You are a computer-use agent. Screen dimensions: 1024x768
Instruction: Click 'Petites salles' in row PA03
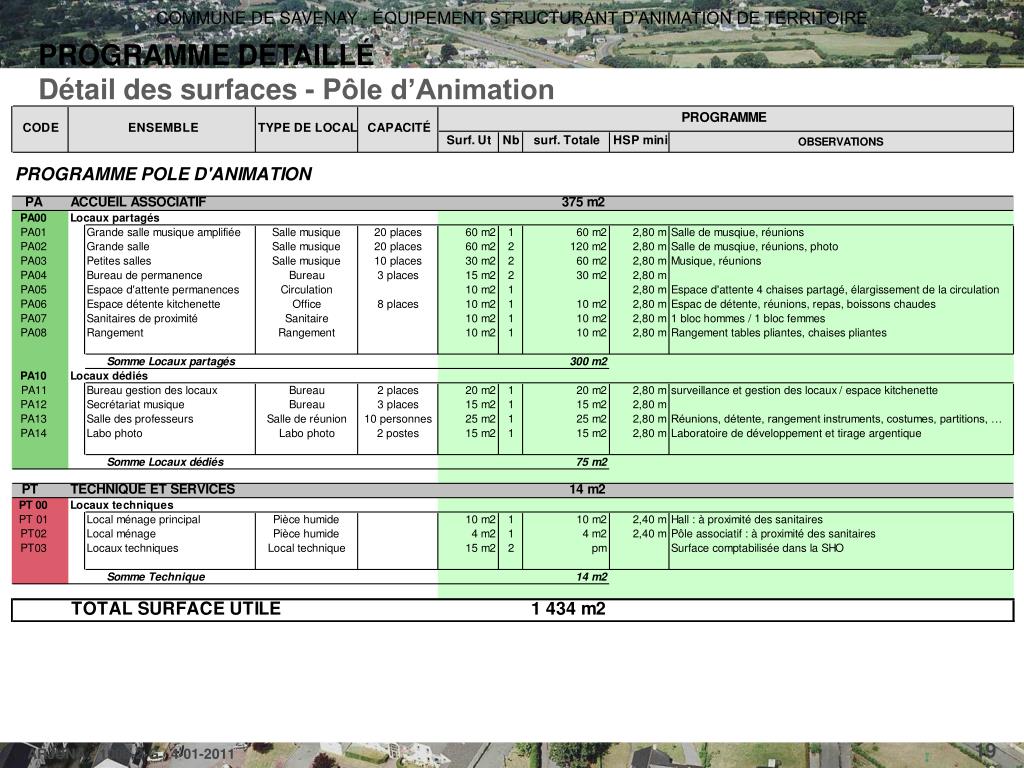coord(119,261)
